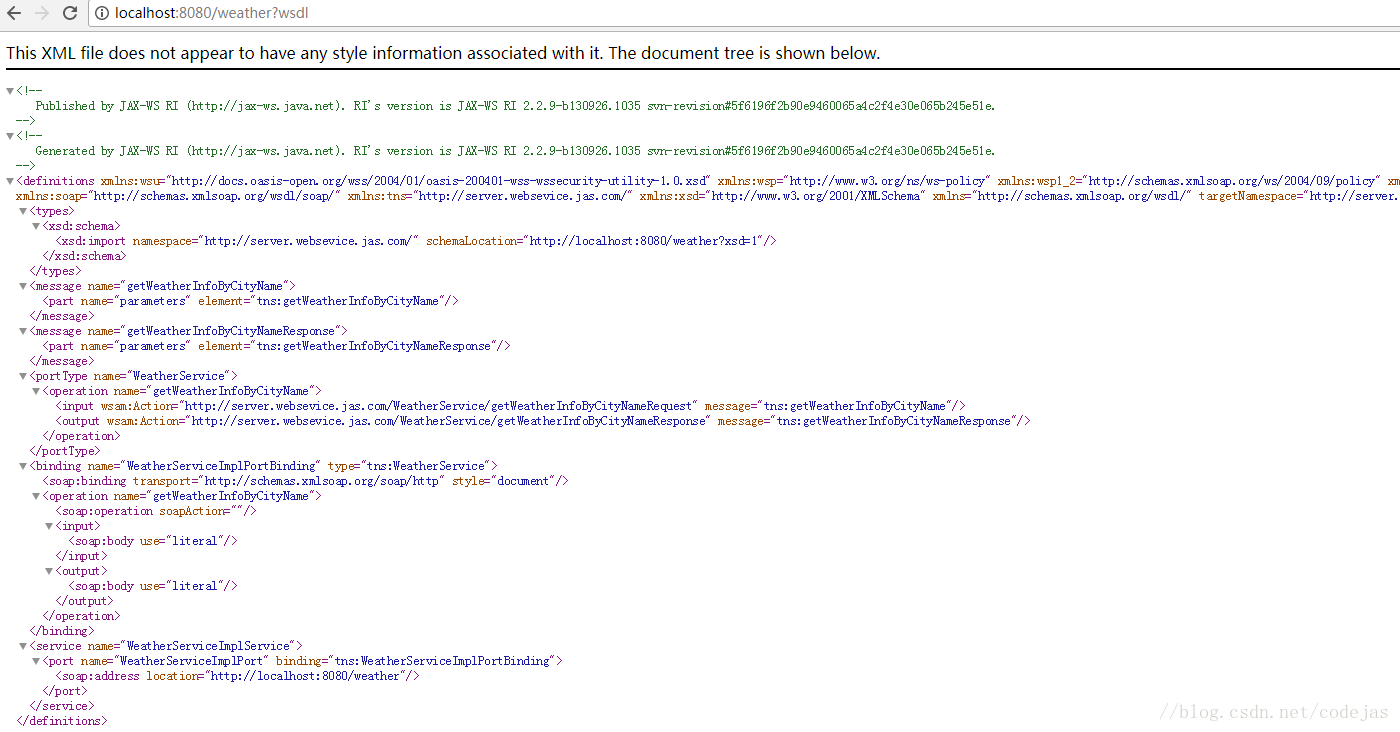Click the closing </binding> tag
This screenshot has width=1400, height=732.
[62, 631]
